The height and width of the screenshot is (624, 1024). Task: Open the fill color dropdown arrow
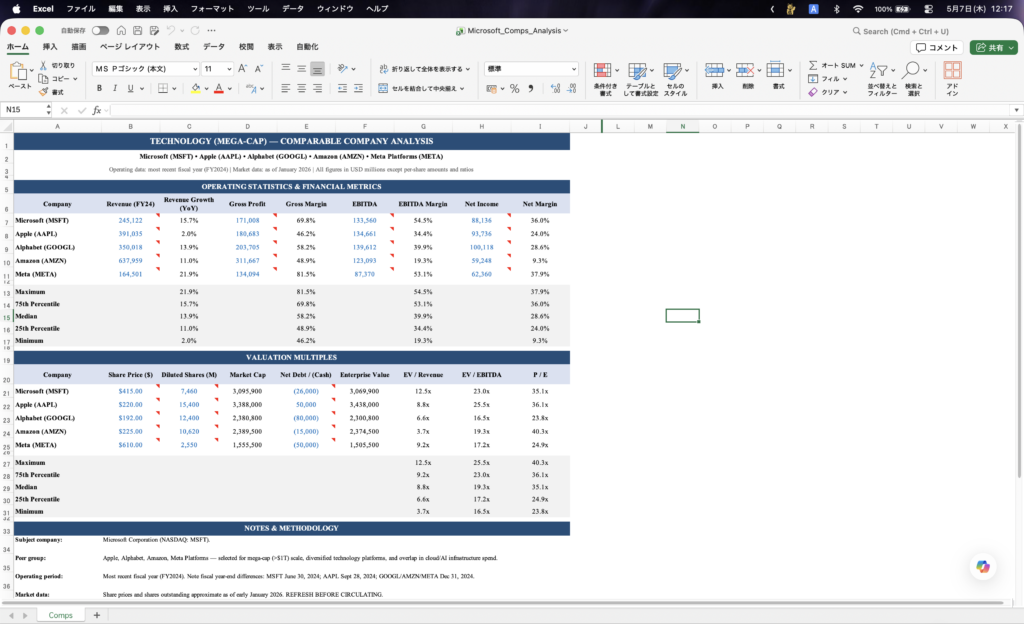[x=206, y=89]
